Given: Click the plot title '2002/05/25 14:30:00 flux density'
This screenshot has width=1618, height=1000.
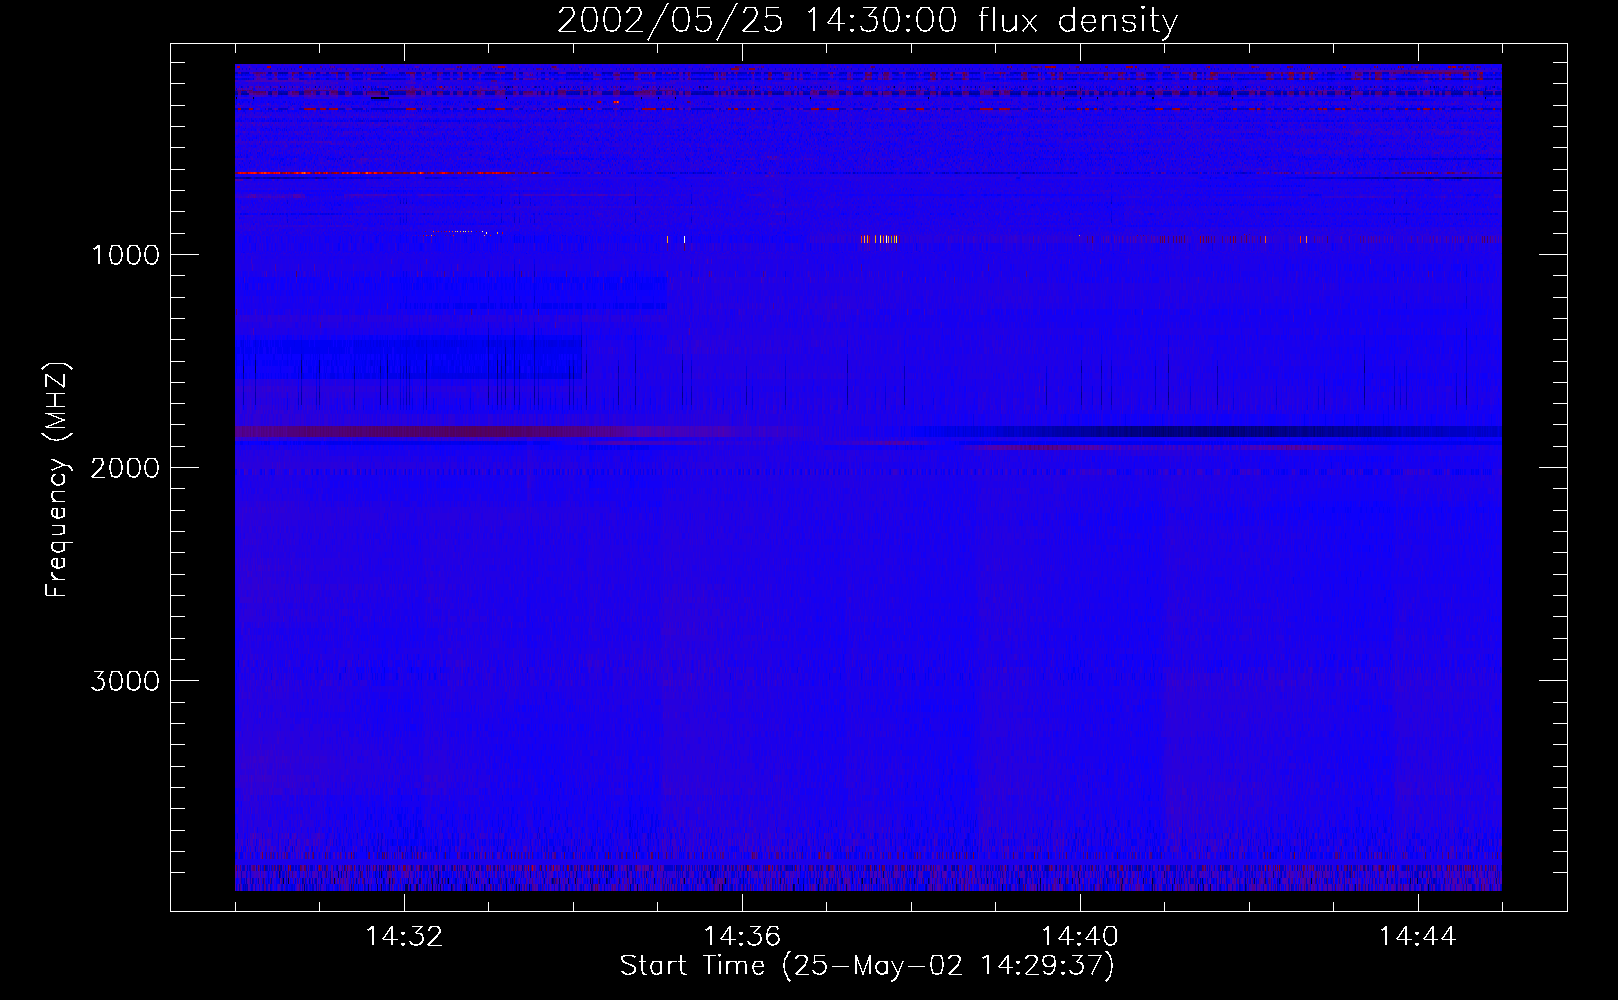Looking at the screenshot, I should 867,21.
